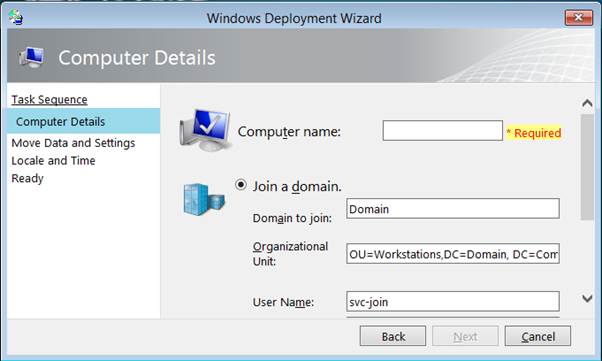
Task: Click the scroll down arrow
Action: point(587,298)
